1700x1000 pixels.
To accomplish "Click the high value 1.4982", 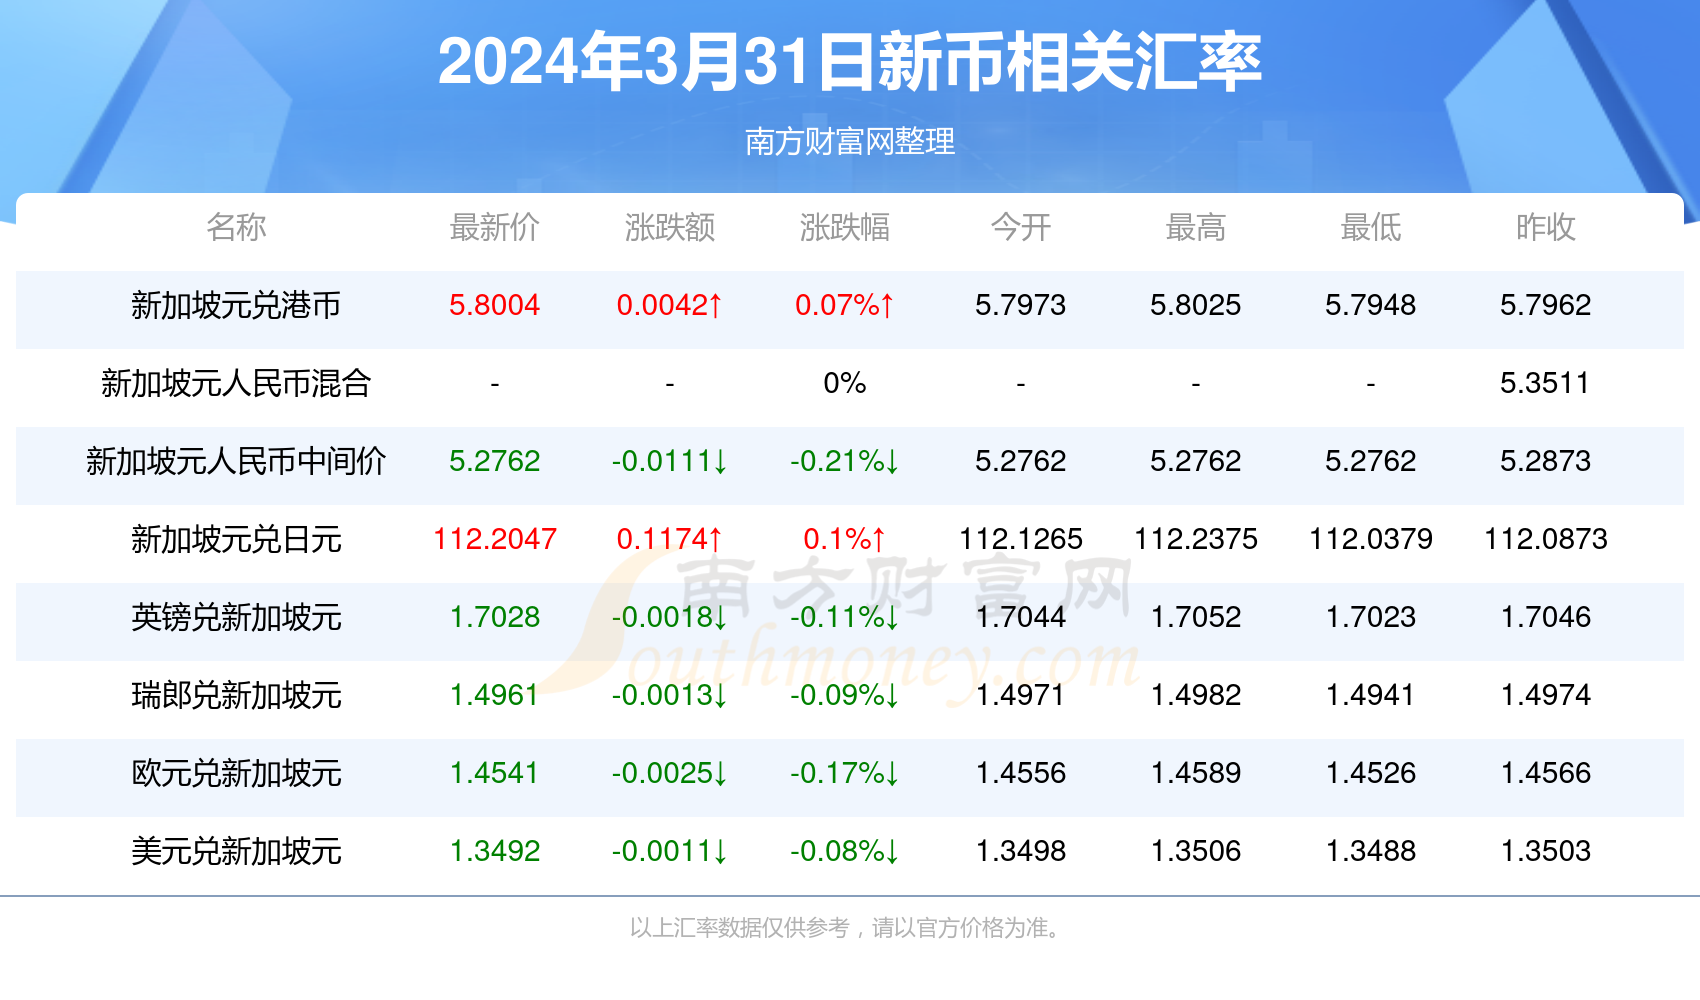I will [1195, 695].
